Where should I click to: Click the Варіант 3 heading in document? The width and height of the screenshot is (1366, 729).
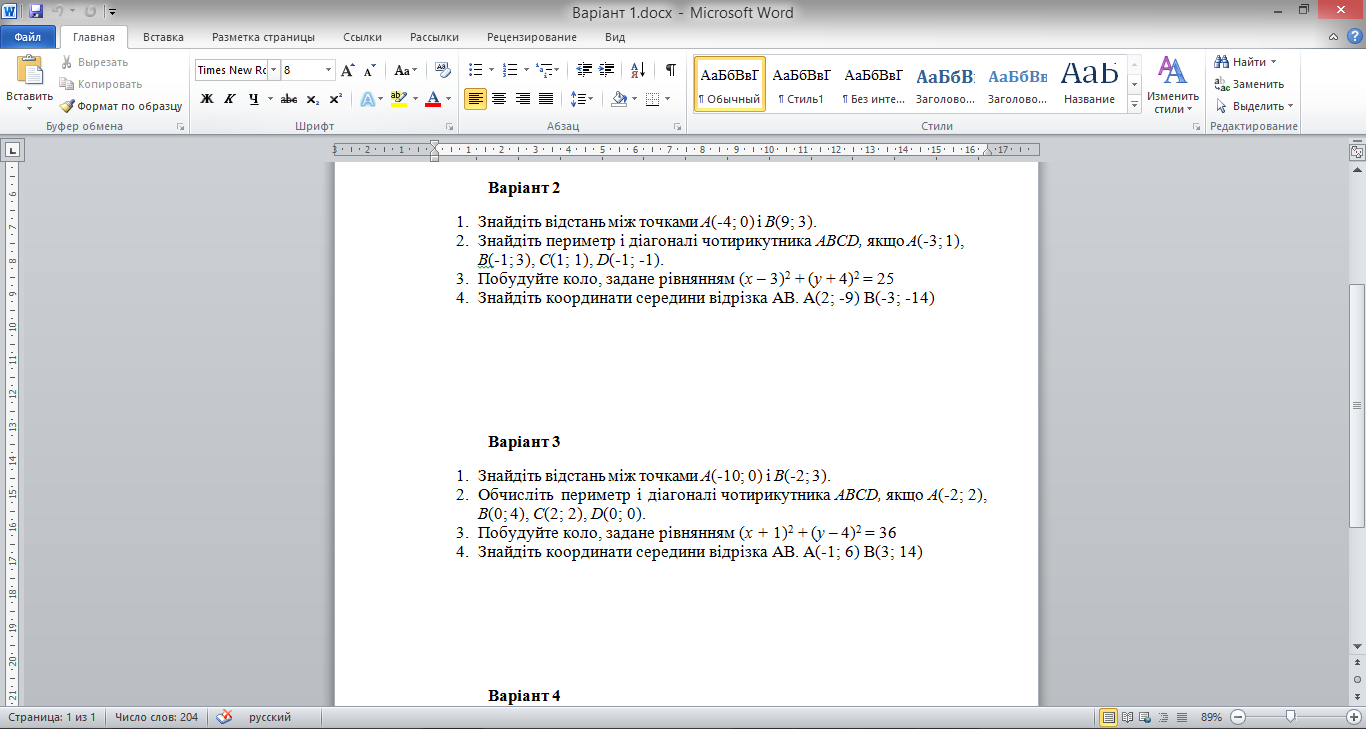(524, 441)
